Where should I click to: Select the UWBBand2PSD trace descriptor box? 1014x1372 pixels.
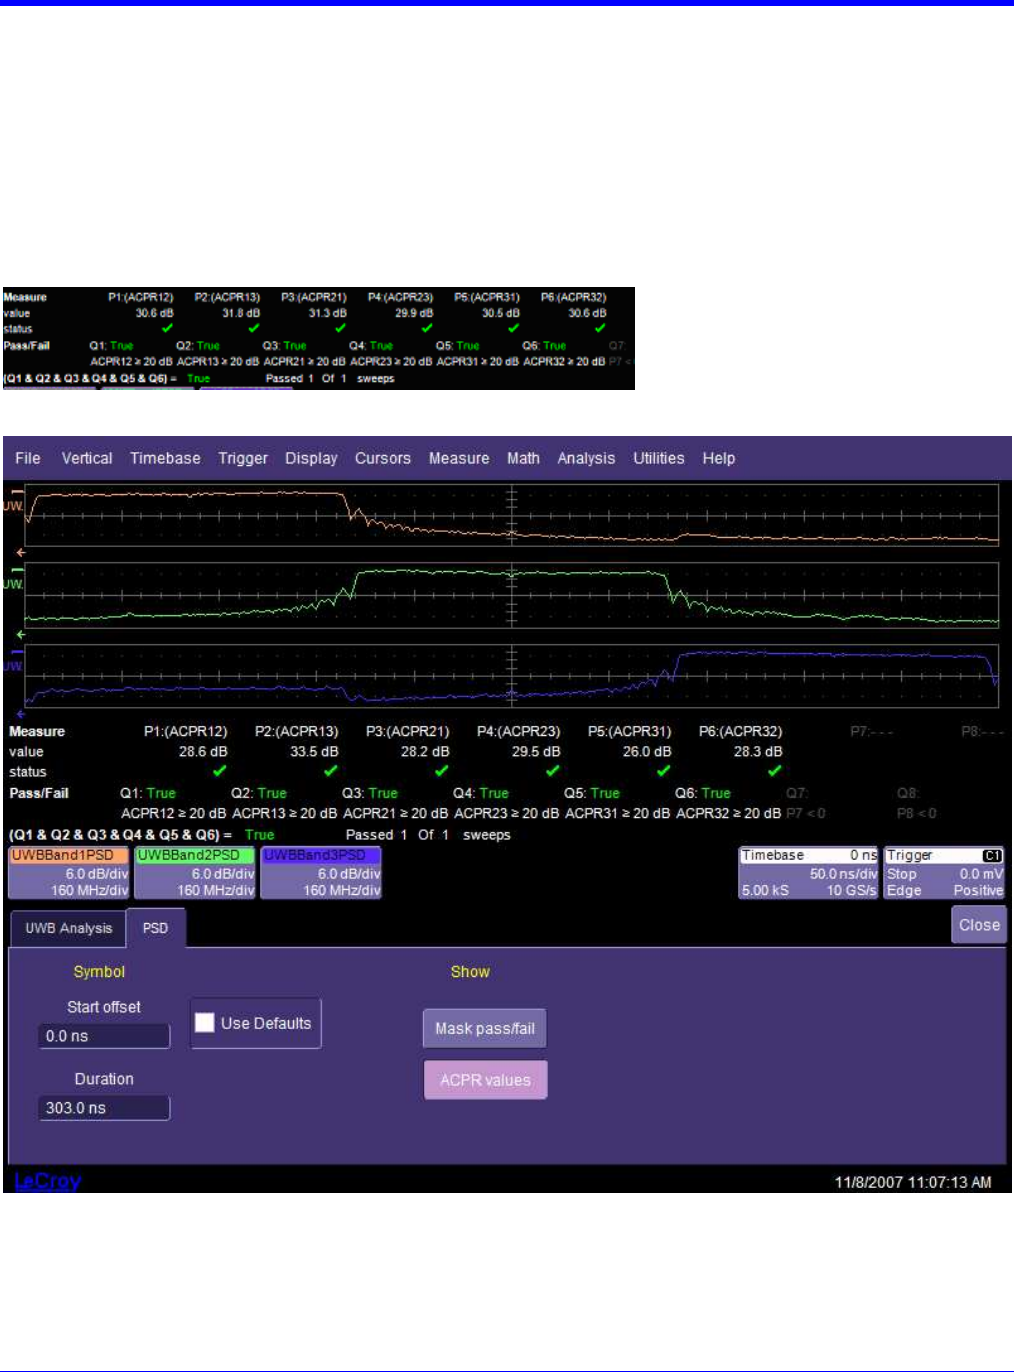195,873
